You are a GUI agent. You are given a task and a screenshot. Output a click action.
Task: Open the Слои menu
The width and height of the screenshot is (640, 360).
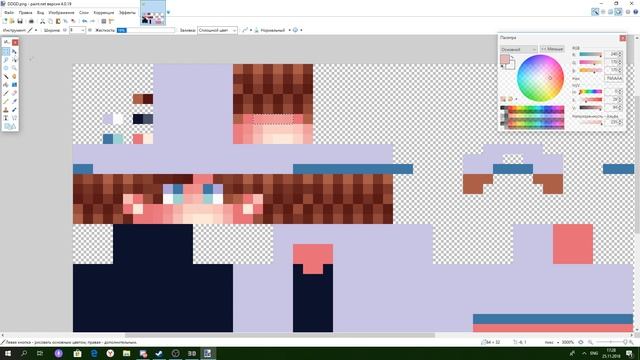point(84,13)
